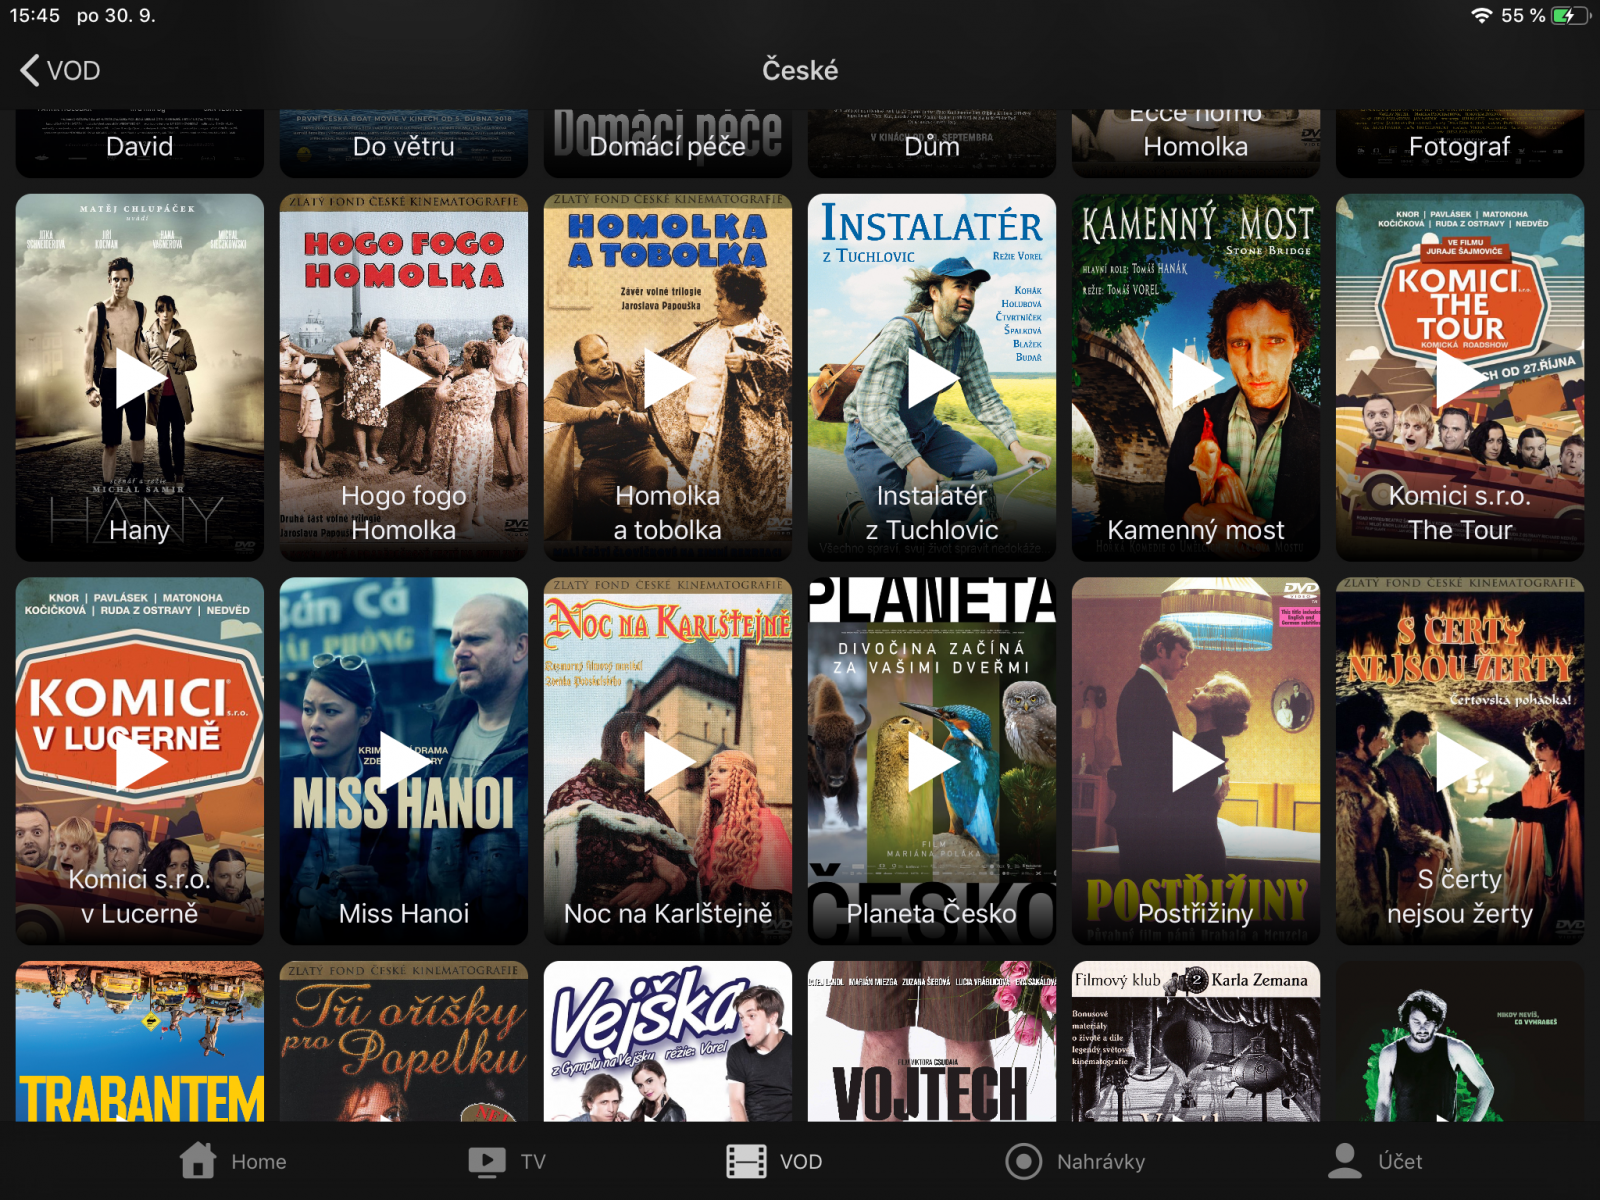
Task: Open the Nahrávky recordings tab
Action: [1074, 1161]
